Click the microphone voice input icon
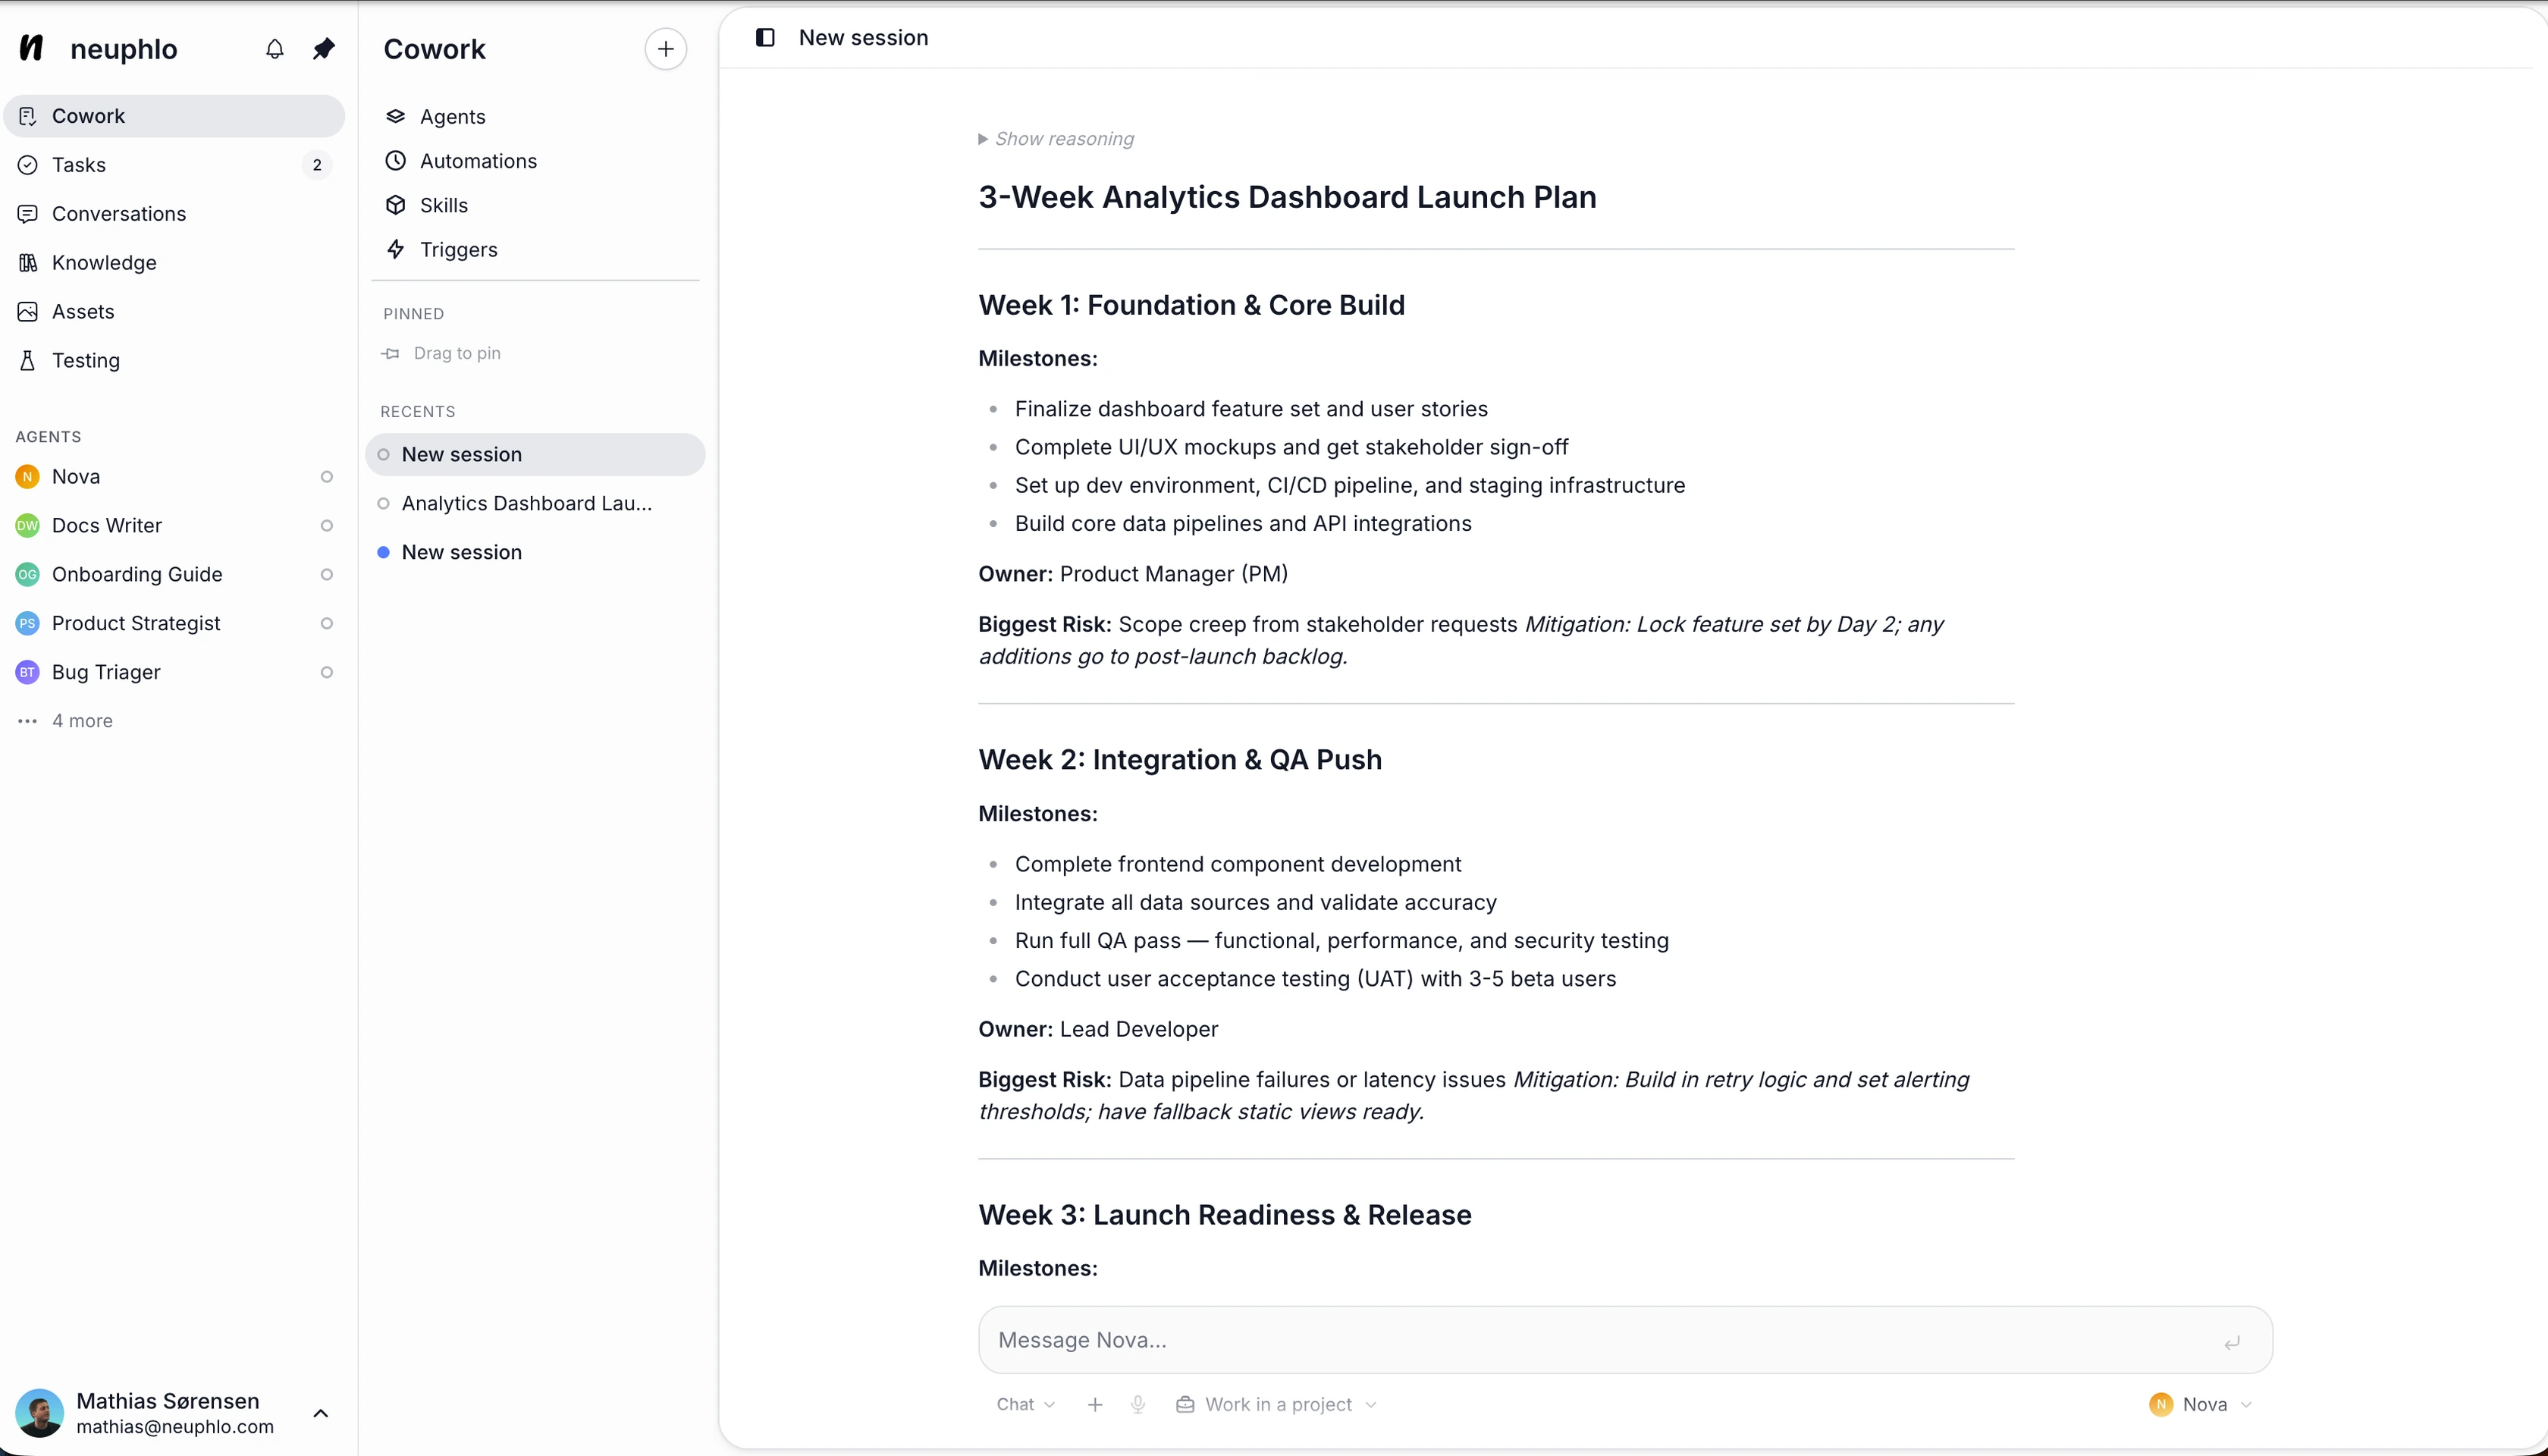Image resolution: width=2548 pixels, height=1456 pixels. 1138,1405
